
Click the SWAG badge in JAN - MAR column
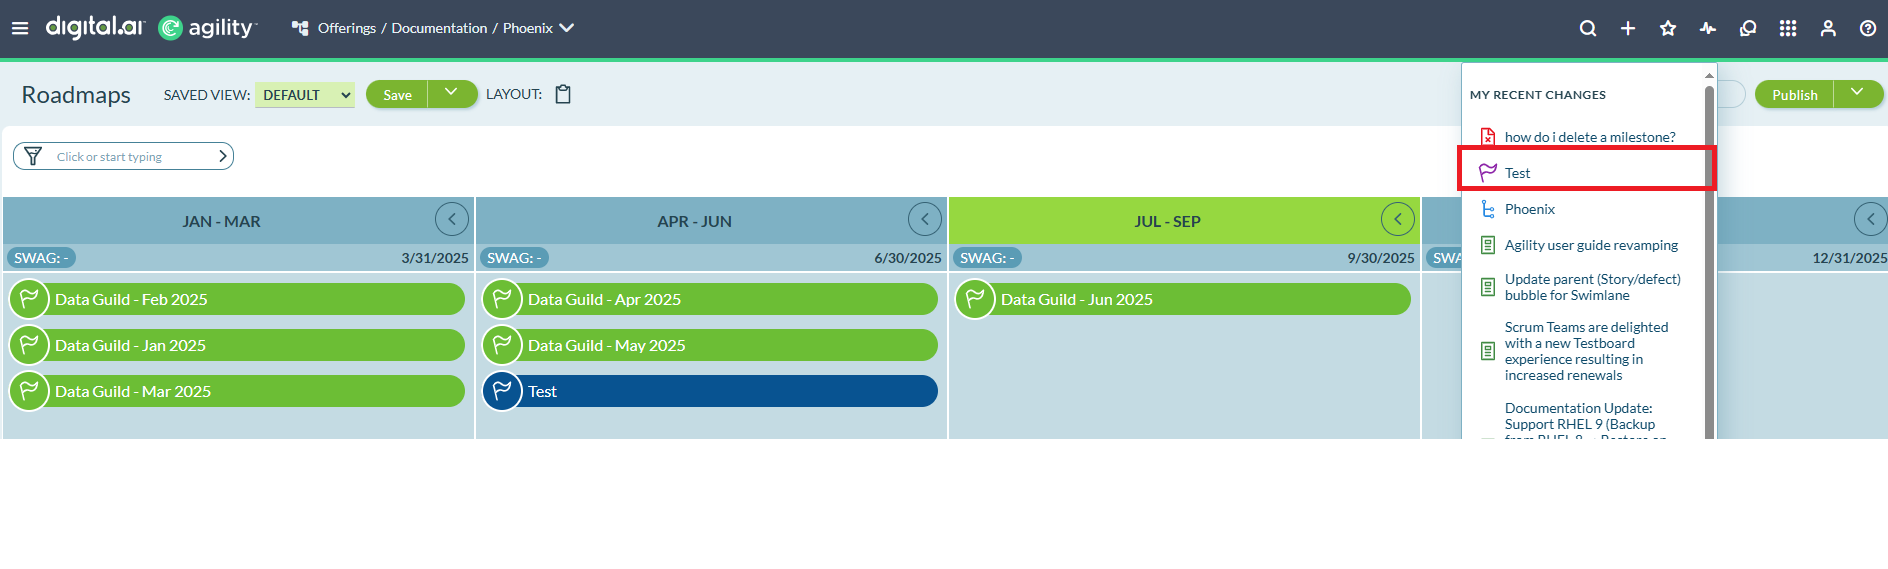tap(41, 258)
